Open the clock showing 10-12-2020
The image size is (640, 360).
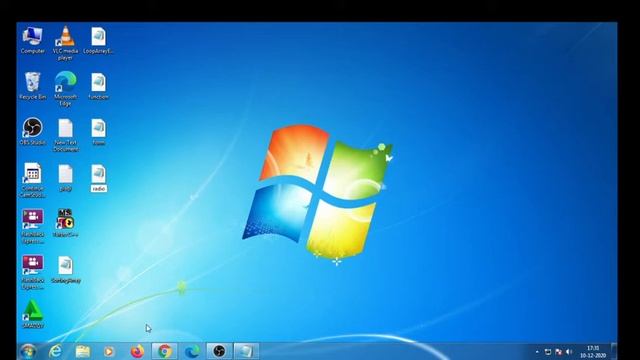[x=593, y=352]
